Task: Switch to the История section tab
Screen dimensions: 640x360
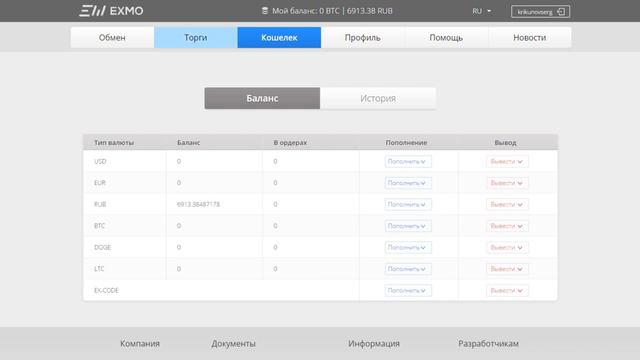Action: (378, 98)
